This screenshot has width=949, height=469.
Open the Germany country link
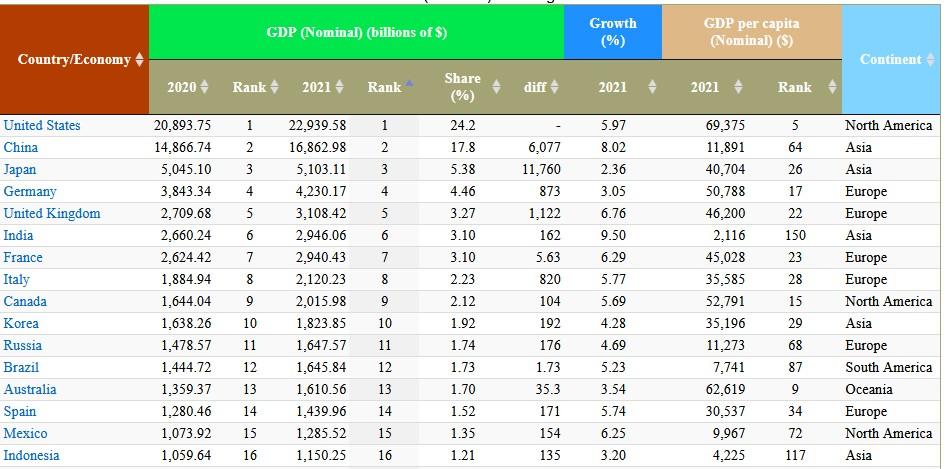30,191
